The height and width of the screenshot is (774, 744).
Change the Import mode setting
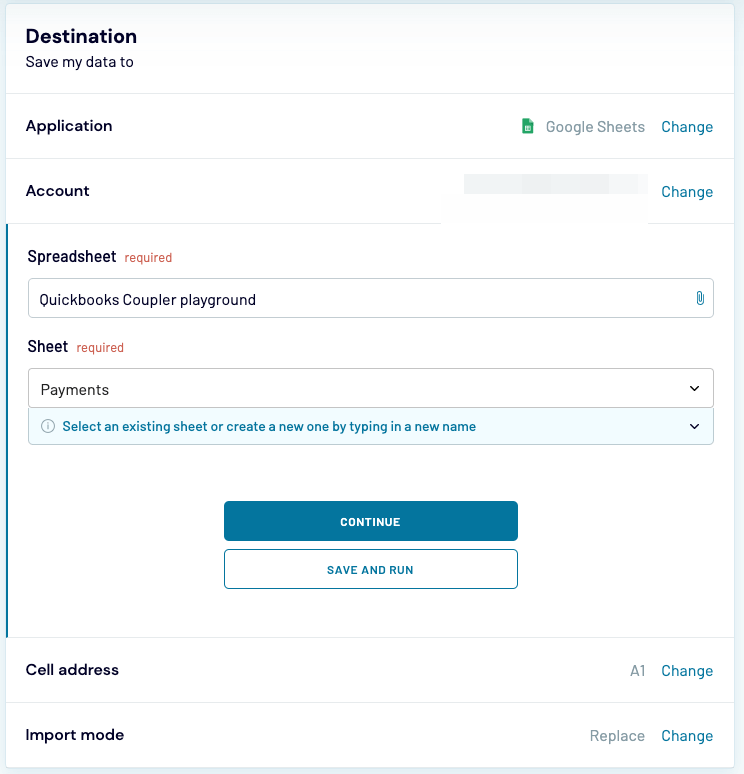pos(687,736)
